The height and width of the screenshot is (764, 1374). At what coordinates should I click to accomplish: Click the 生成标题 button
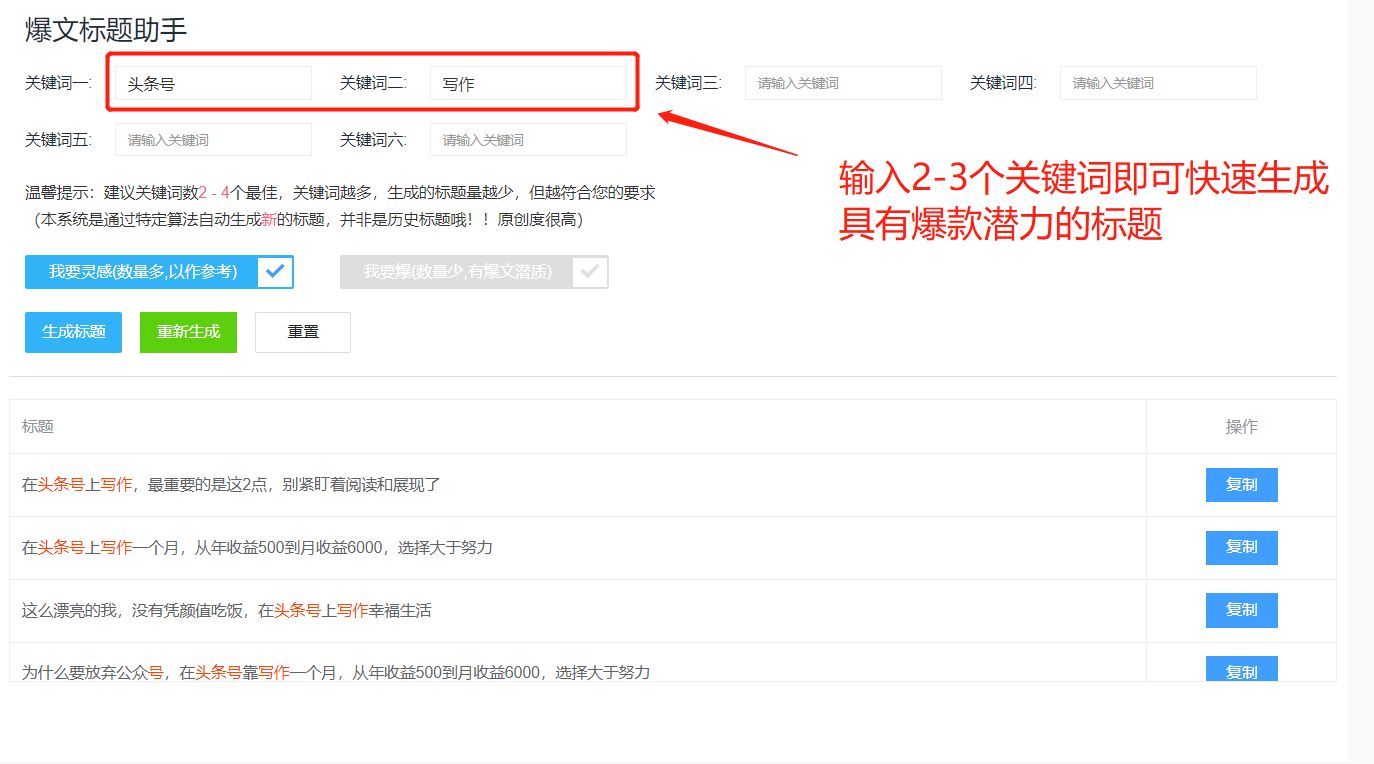[72, 332]
